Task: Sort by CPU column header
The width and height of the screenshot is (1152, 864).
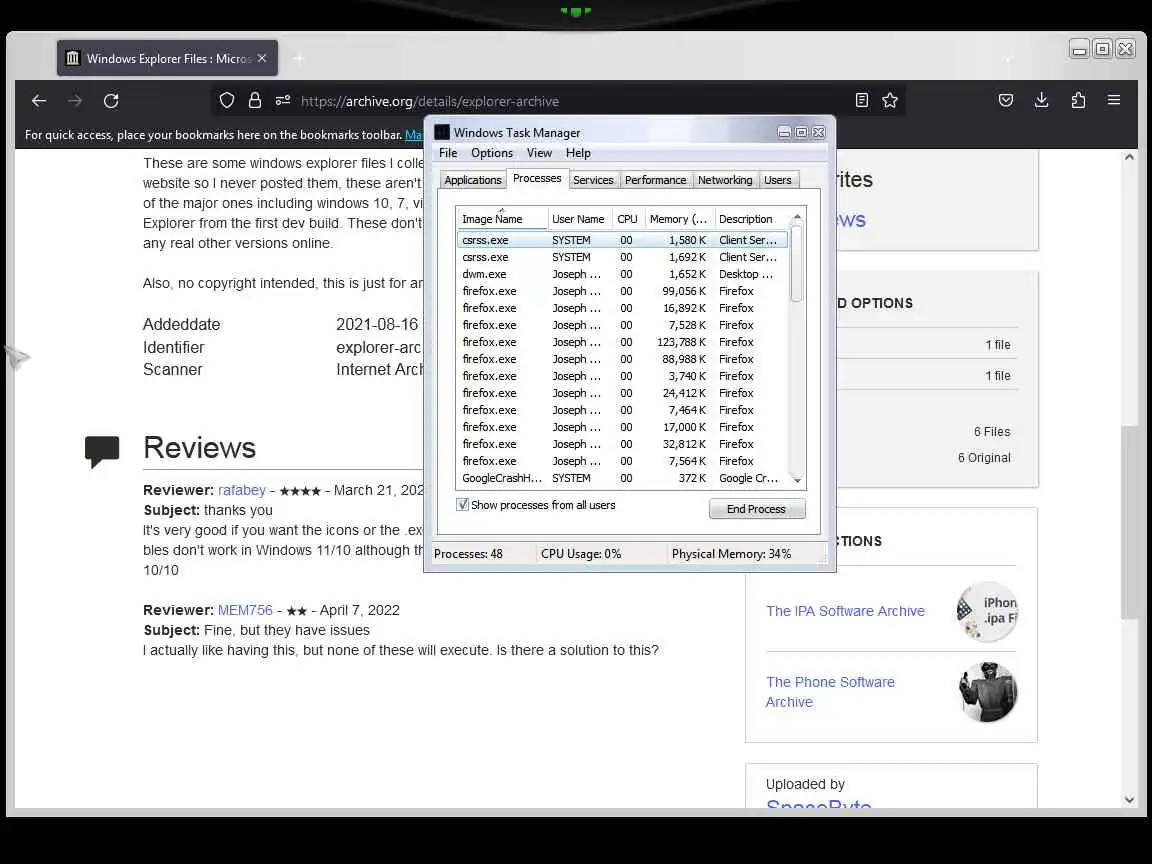Action: (627, 219)
